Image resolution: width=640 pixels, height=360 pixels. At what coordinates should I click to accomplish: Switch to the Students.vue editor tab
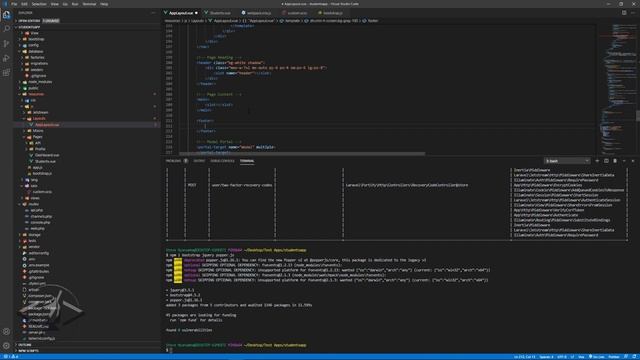[x=220, y=13]
